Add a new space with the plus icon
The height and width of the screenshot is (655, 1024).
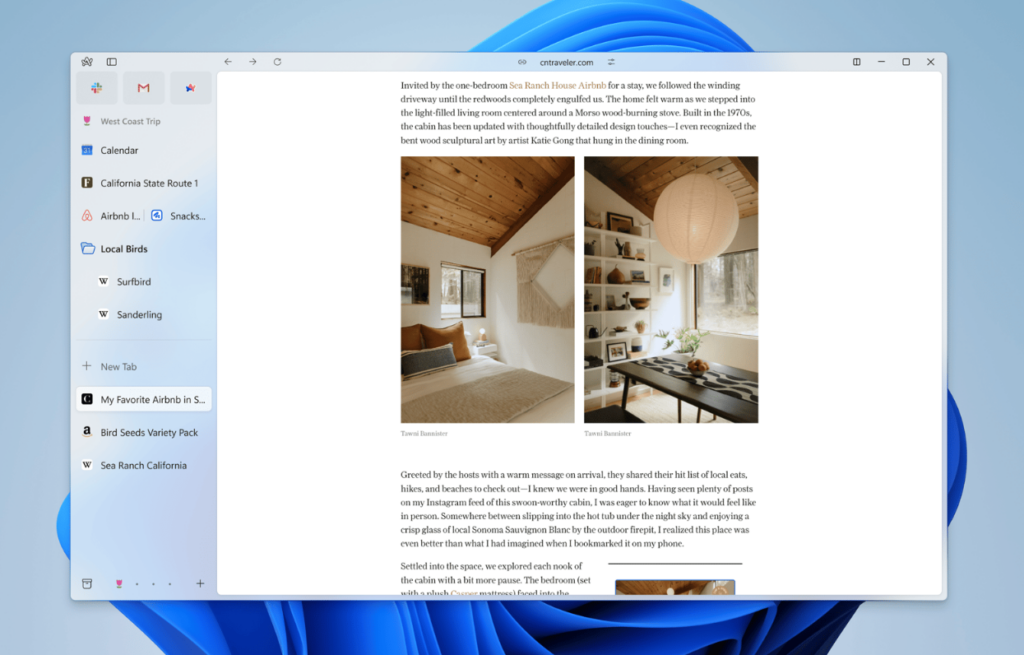coord(199,583)
